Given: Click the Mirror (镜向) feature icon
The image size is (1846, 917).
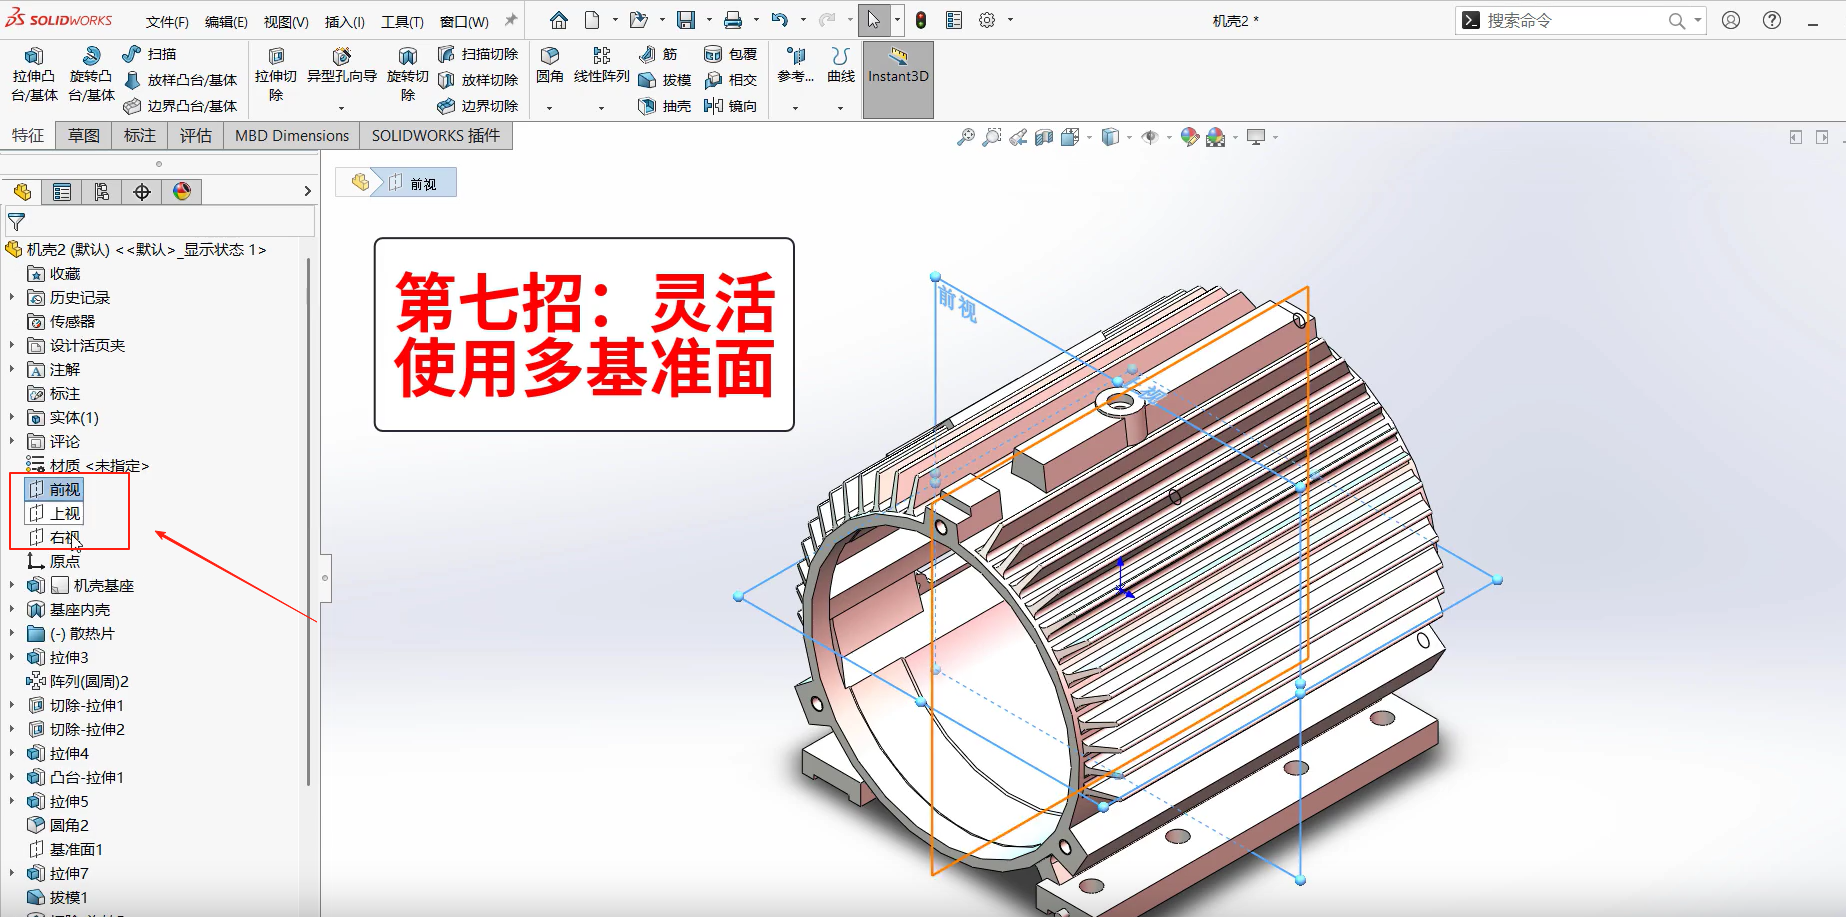Looking at the screenshot, I should click(730, 106).
